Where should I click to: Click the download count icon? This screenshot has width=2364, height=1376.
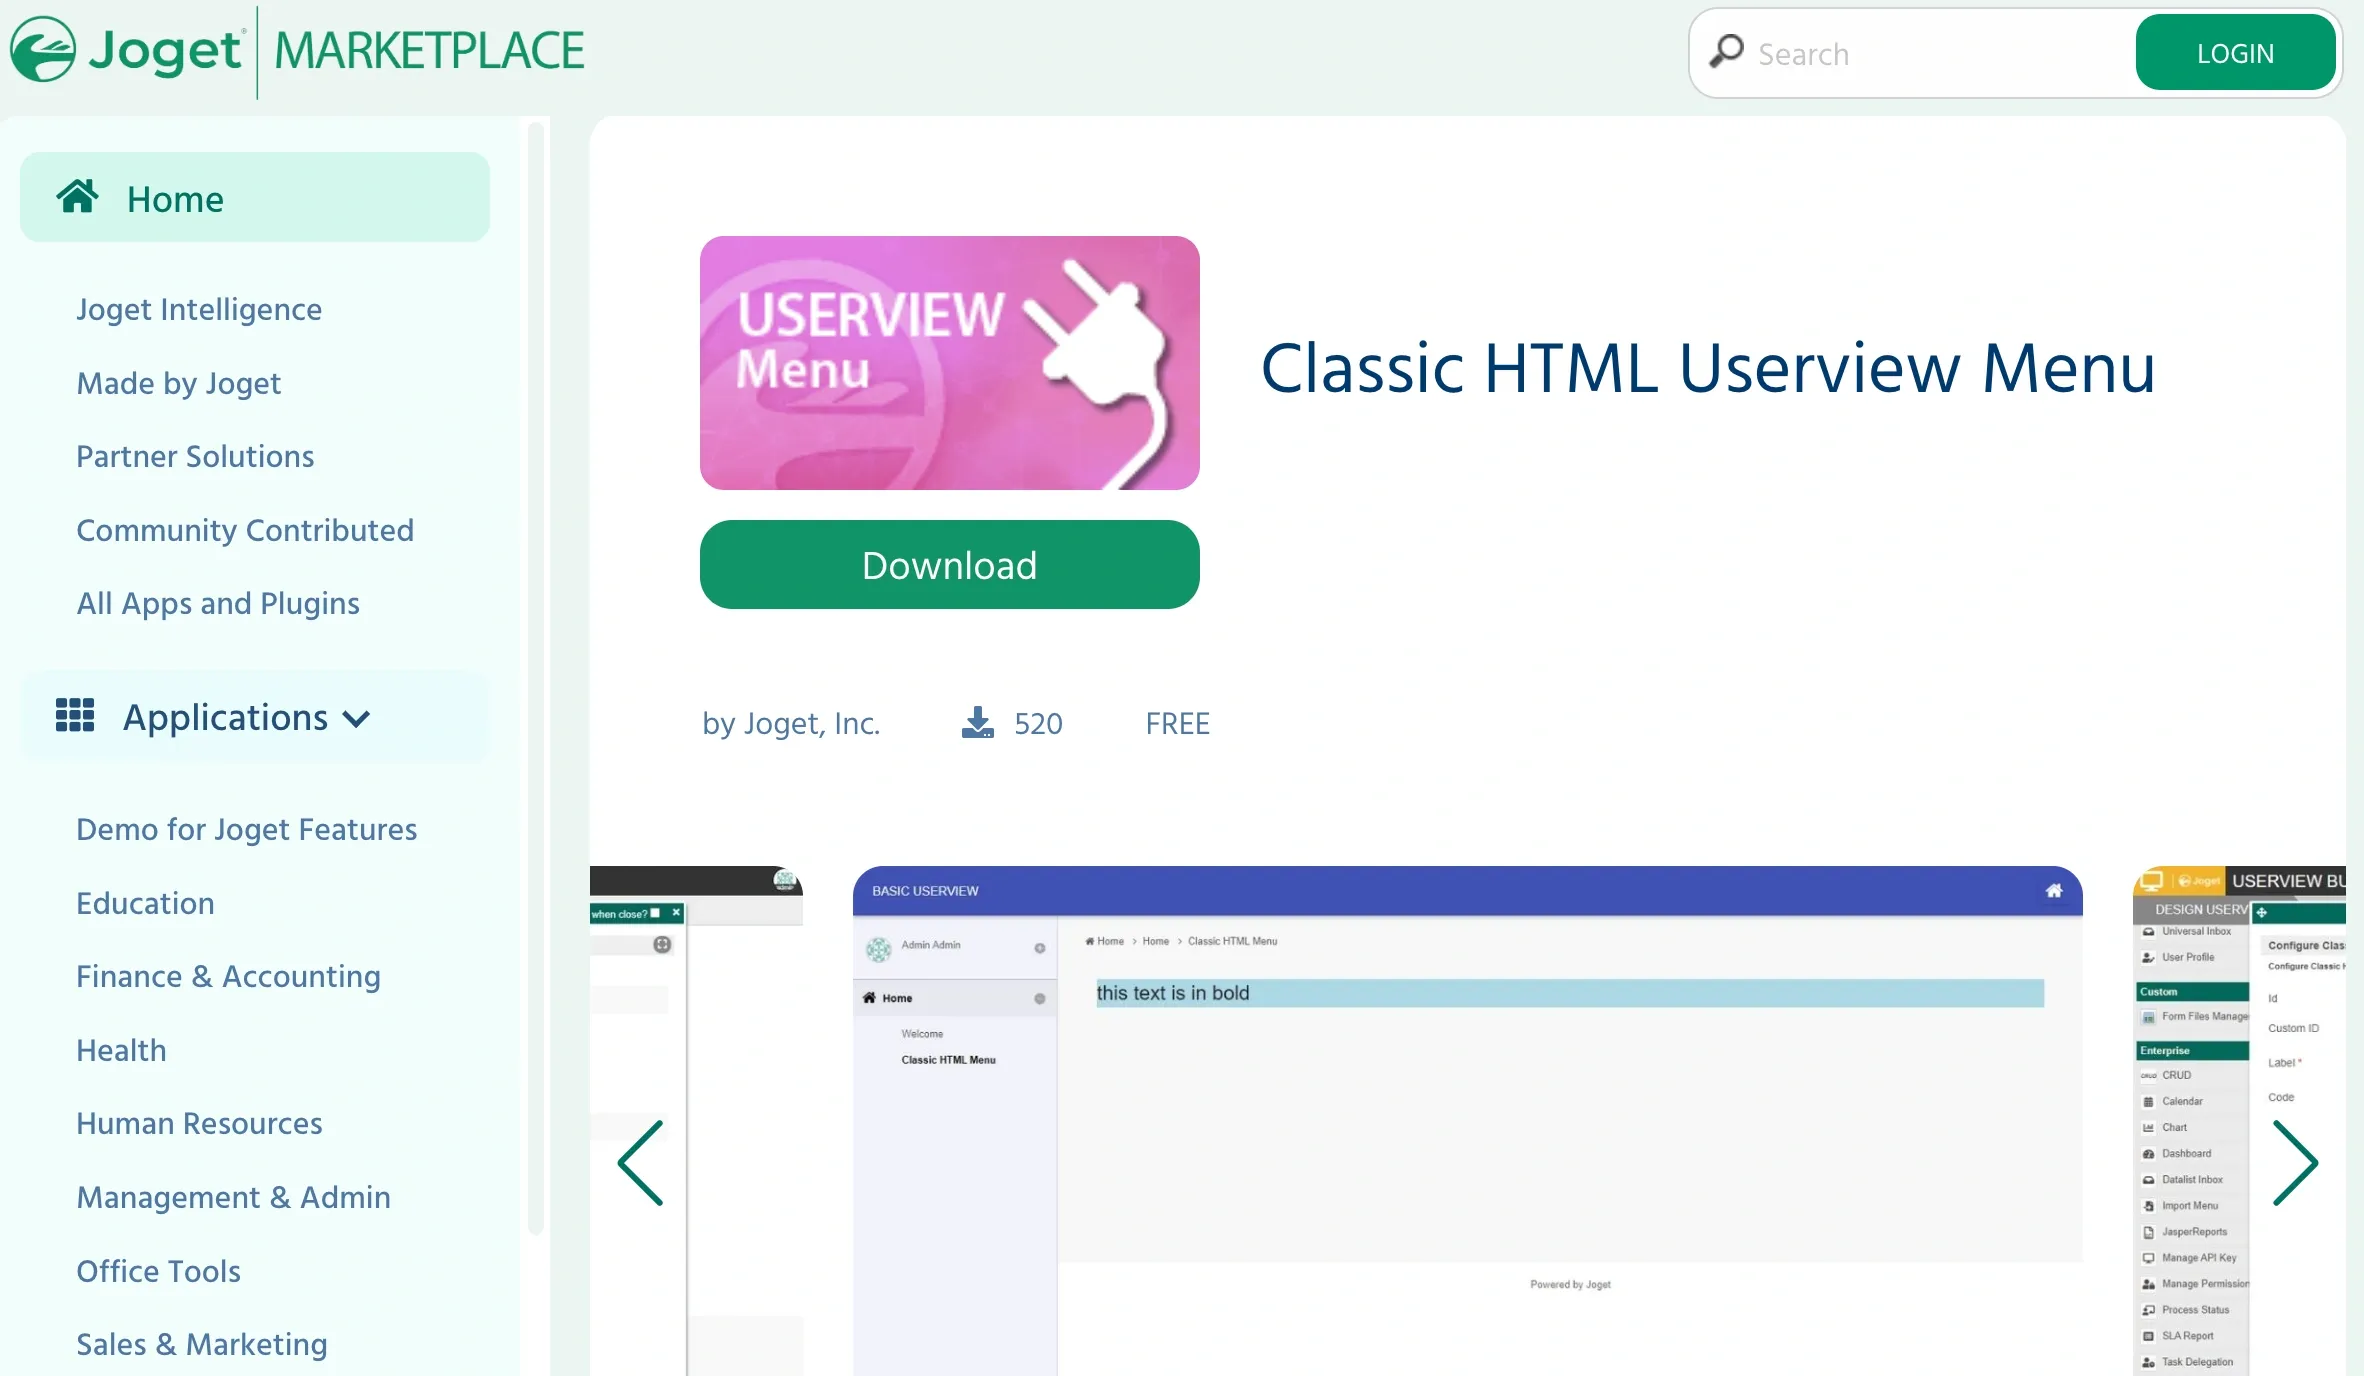pos(977,723)
